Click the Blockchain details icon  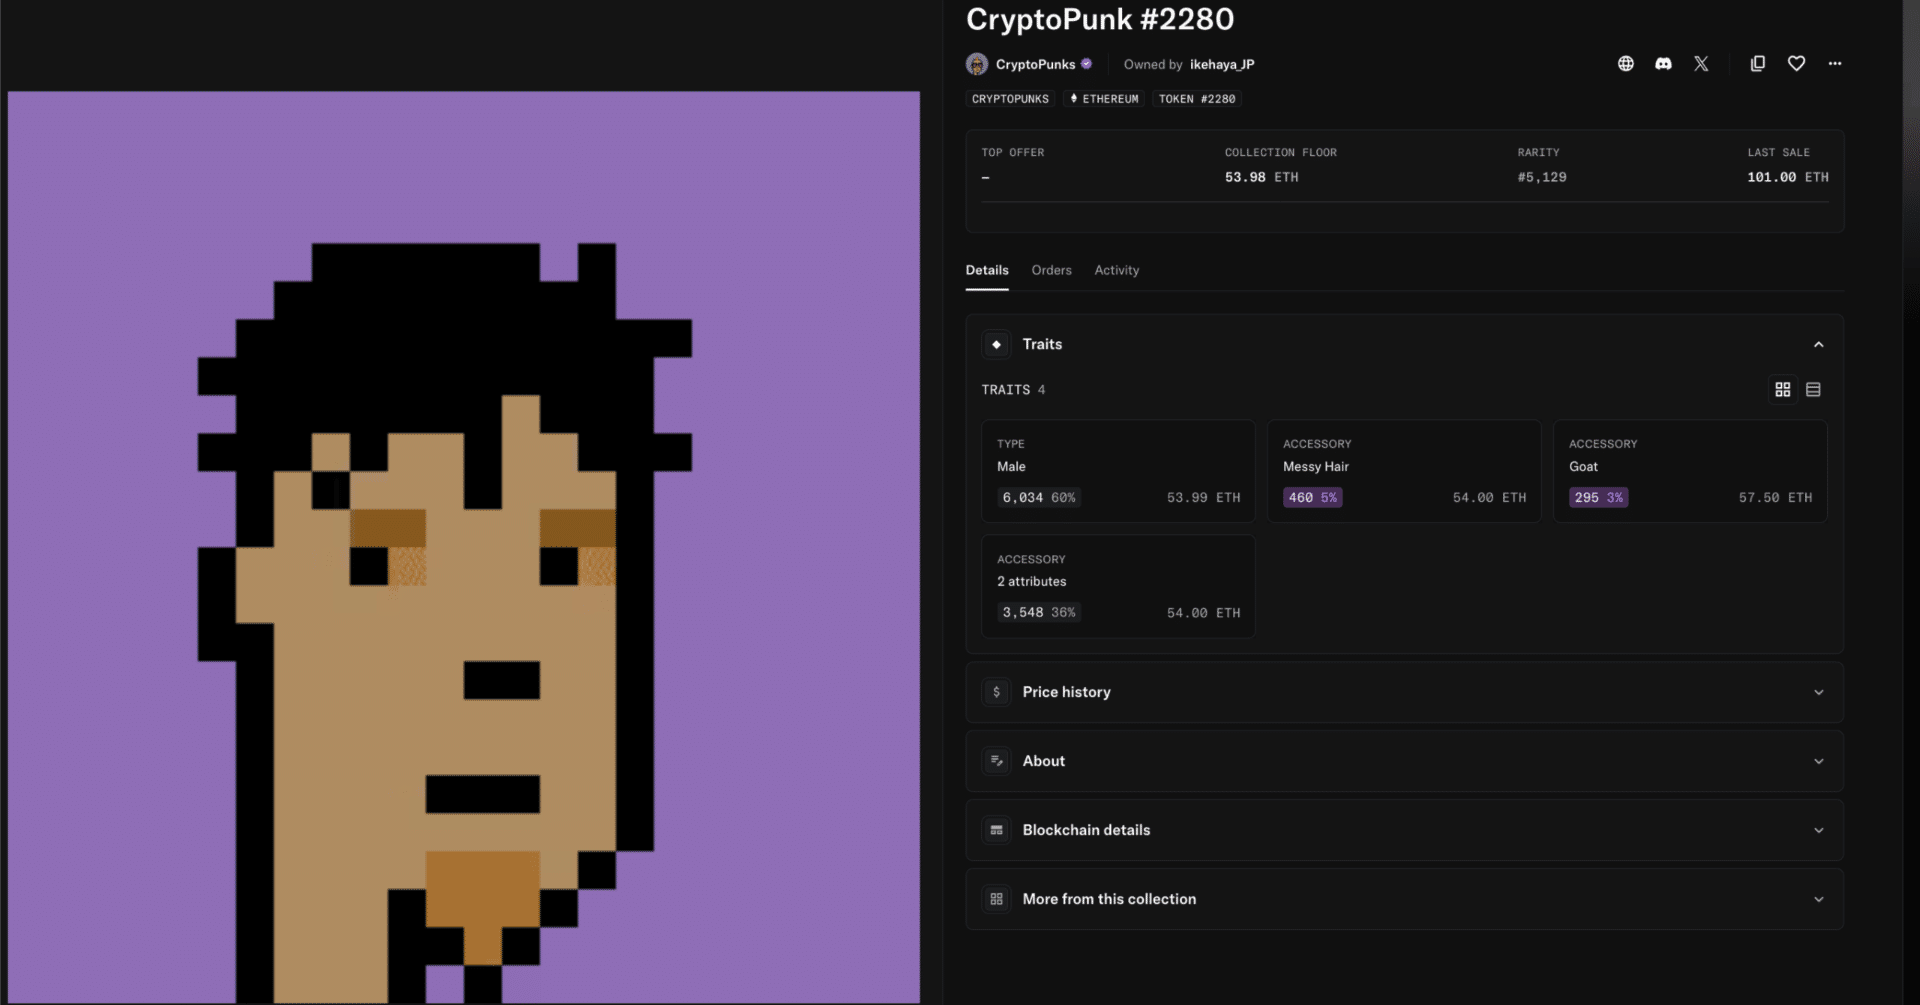click(996, 830)
